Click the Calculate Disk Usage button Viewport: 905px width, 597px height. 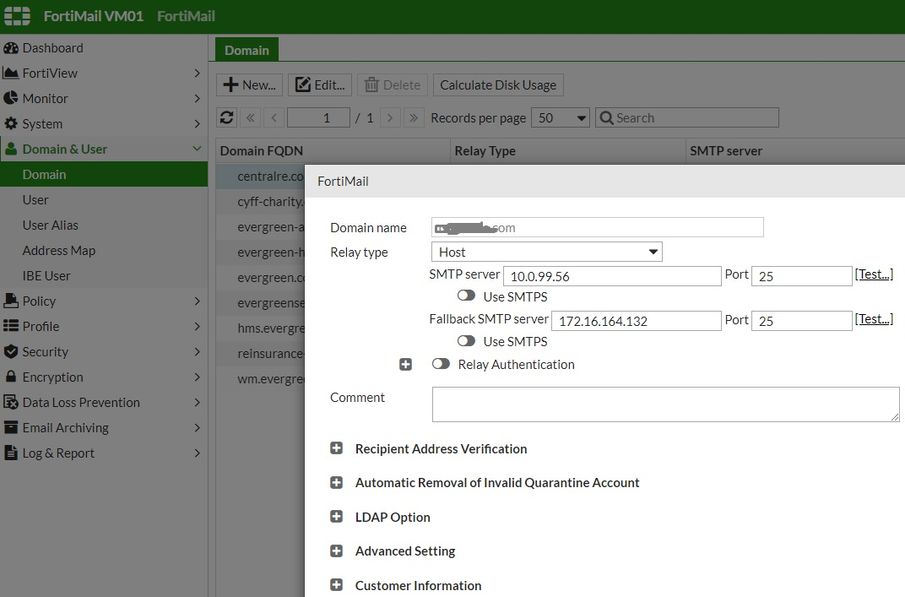coord(498,85)
